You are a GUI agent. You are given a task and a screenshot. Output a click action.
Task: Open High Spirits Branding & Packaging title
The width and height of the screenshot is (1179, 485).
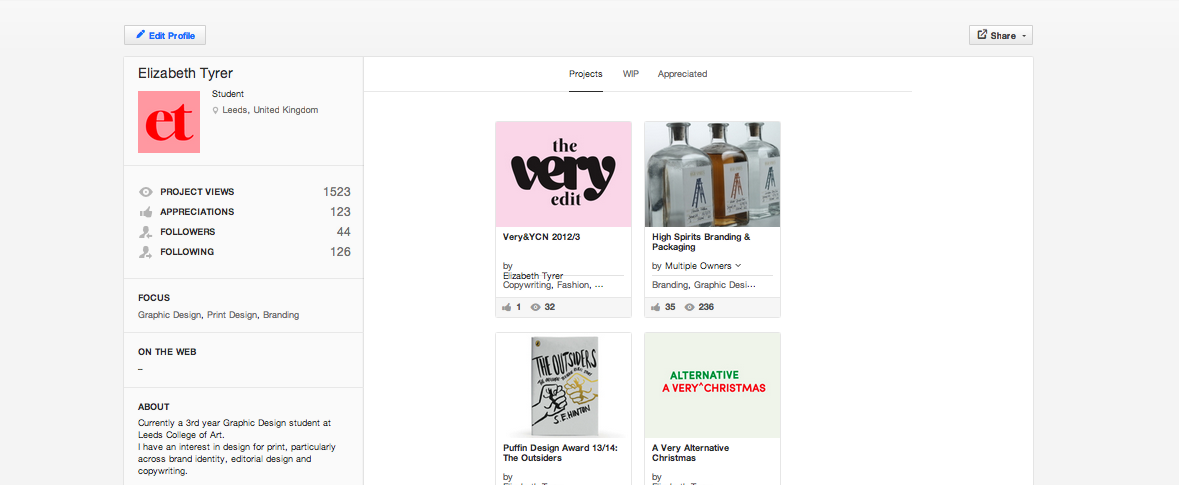pos(701,241)
